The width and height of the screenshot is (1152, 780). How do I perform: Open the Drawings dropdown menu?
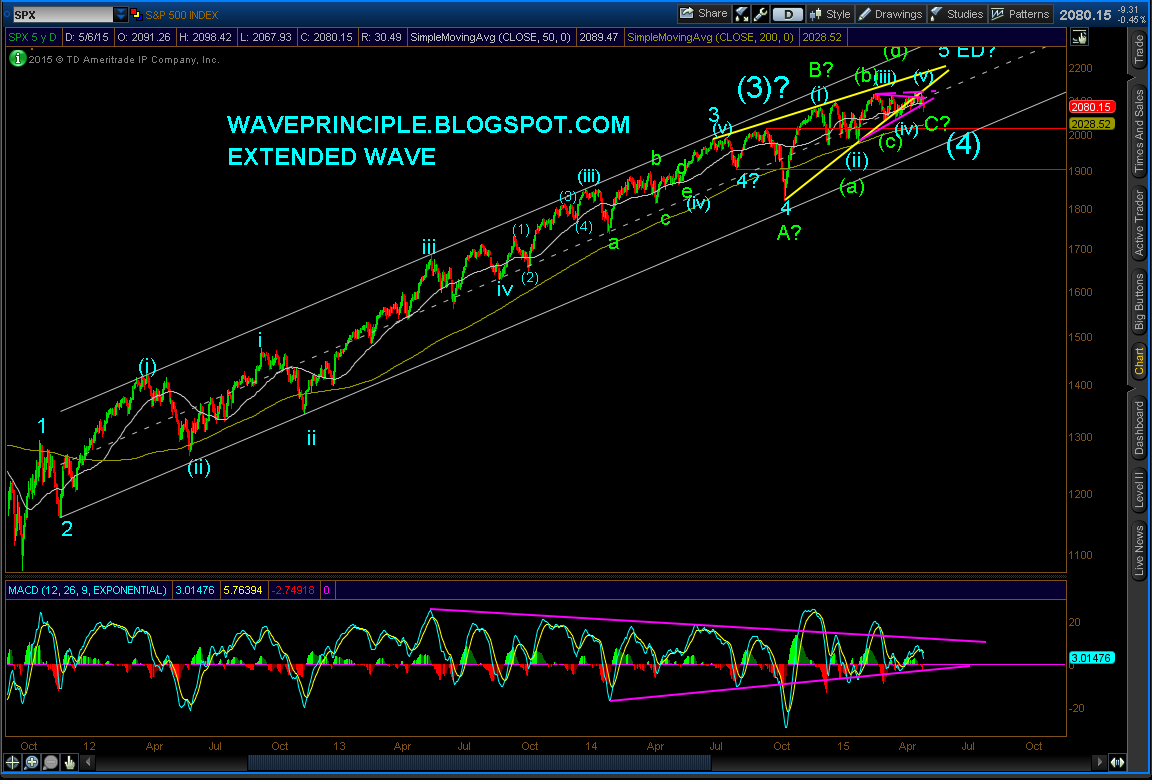(x=890, y=14)
